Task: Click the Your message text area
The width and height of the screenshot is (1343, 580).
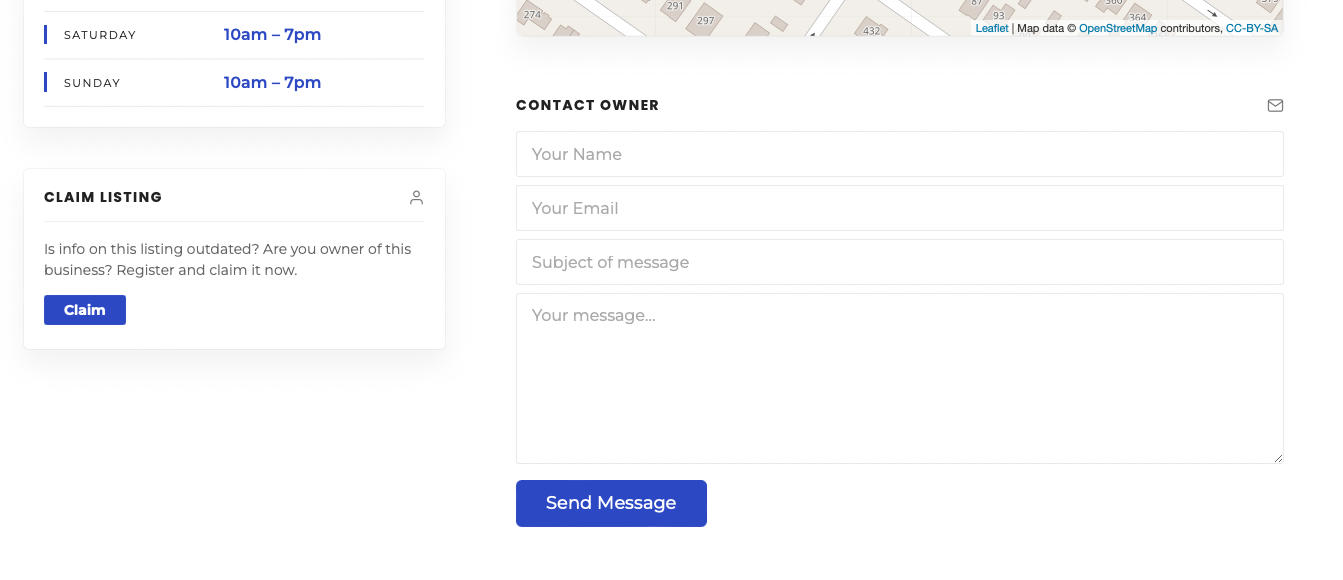Action: (899, 378)
